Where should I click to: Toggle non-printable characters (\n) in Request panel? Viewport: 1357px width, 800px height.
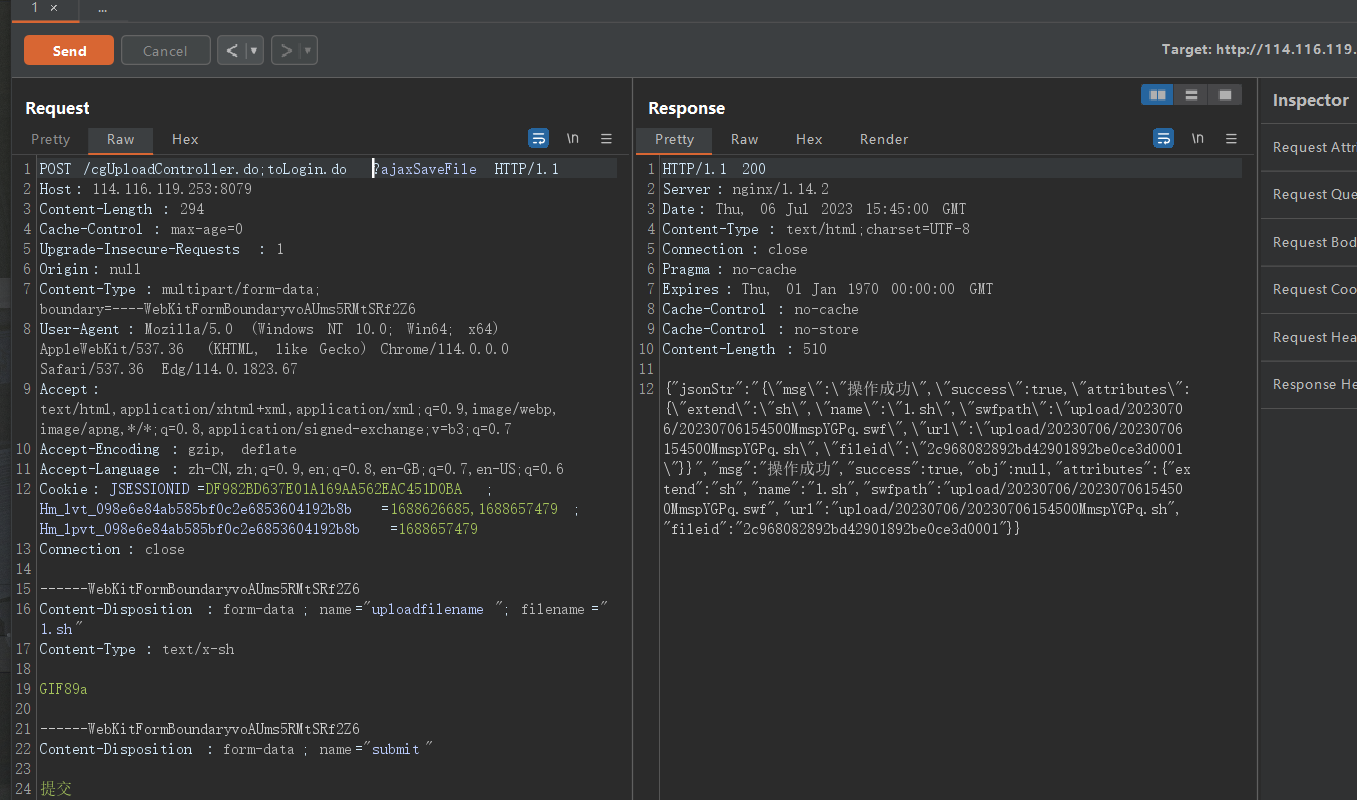coord(573,138)
